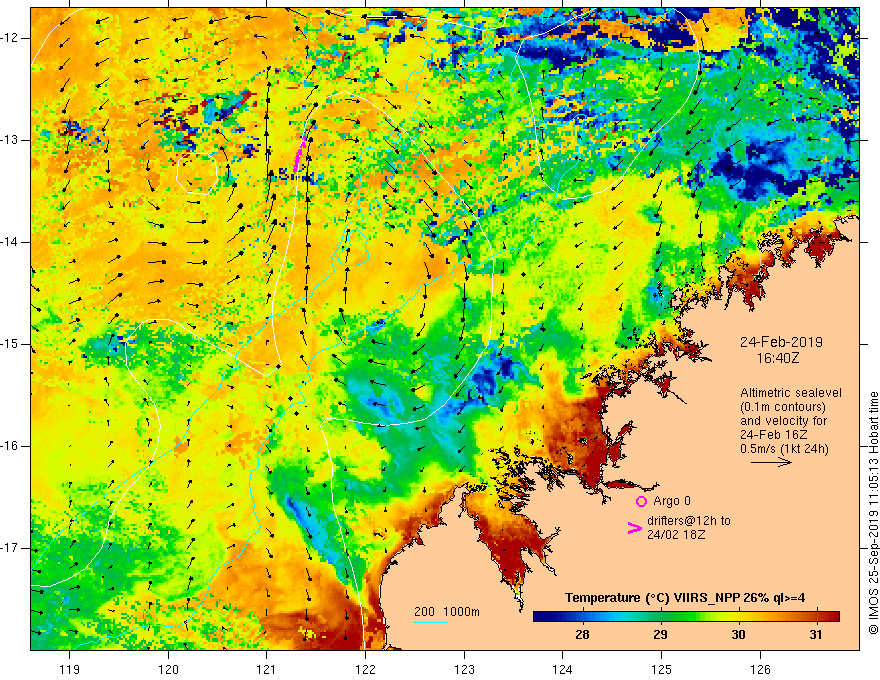The width and height of the screenshot is (880, 680).
Task: Click the longitude label 126
Action: tap(760, 669)
